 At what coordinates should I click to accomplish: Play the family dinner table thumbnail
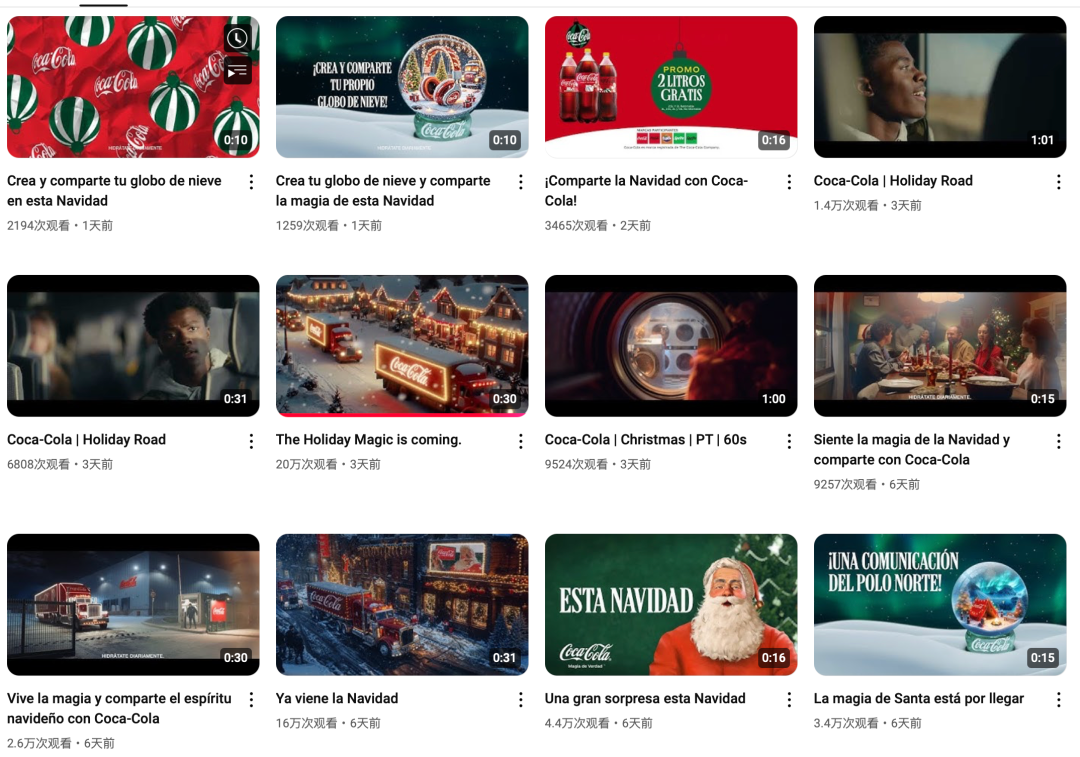click(x=940, y=346)
